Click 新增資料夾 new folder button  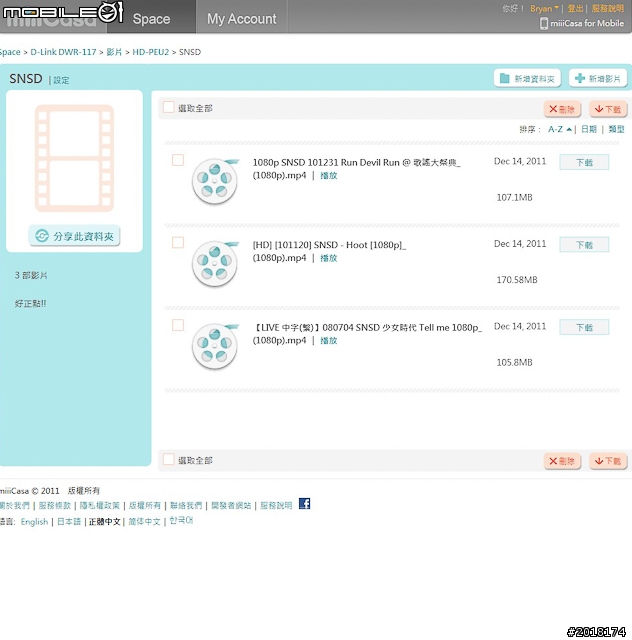pos(527,78)
